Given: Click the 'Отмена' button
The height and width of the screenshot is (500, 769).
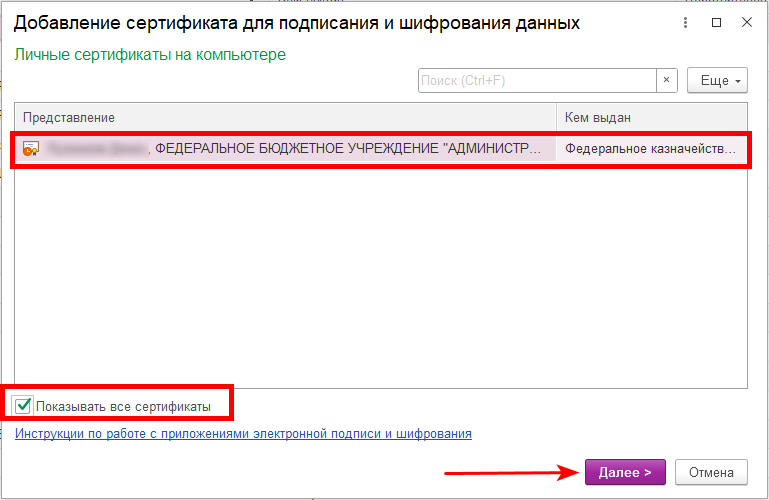Looking at the screenshot, I should click(x=711, y=472).
